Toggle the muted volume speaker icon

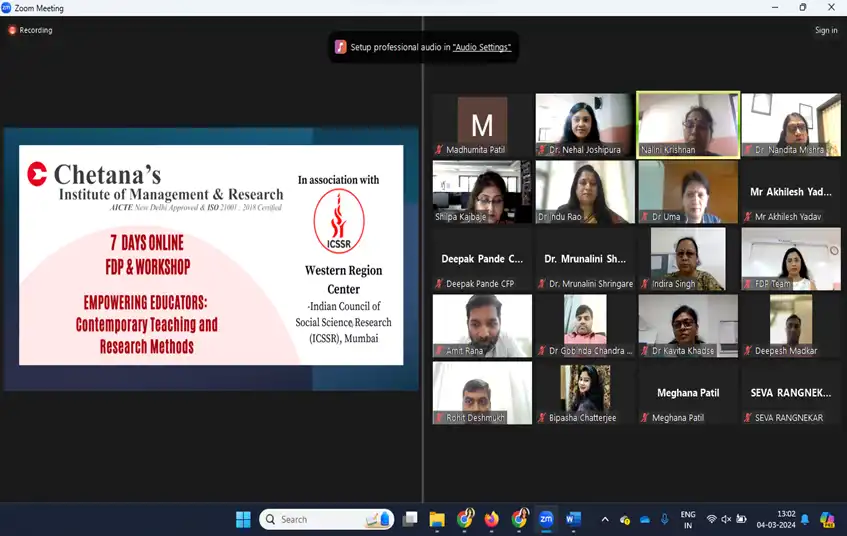coord(727,519)
